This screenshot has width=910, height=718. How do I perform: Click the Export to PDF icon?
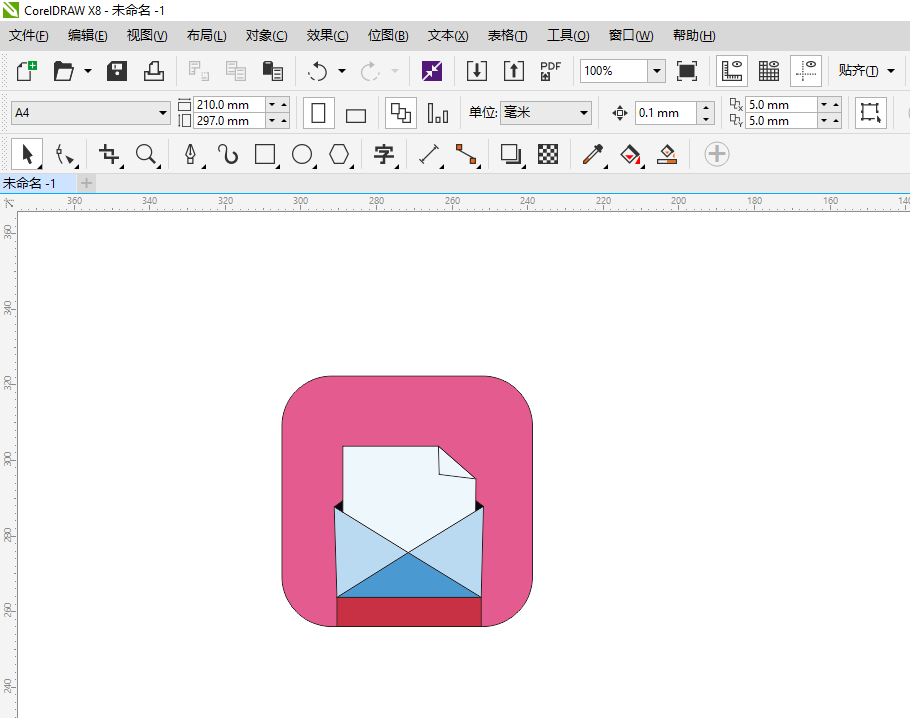click(550, 71)
